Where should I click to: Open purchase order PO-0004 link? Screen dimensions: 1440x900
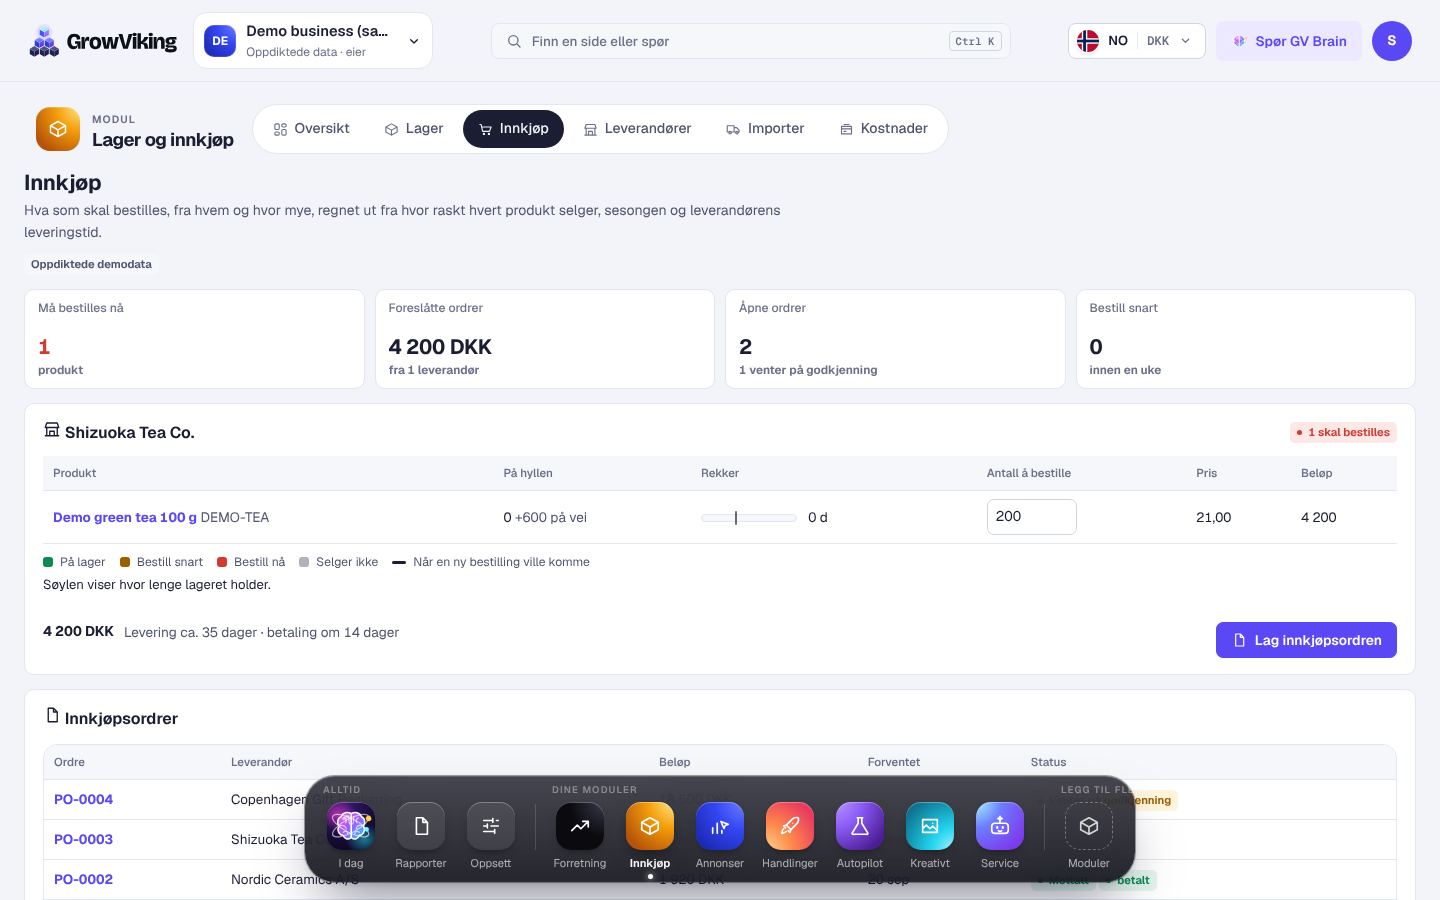83,799
